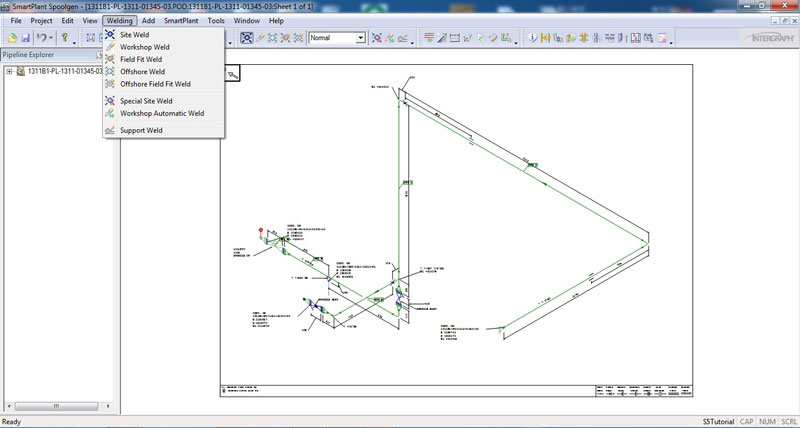
Task: Choose Field Fit Weld from the menu
Action: coord(163,59)
